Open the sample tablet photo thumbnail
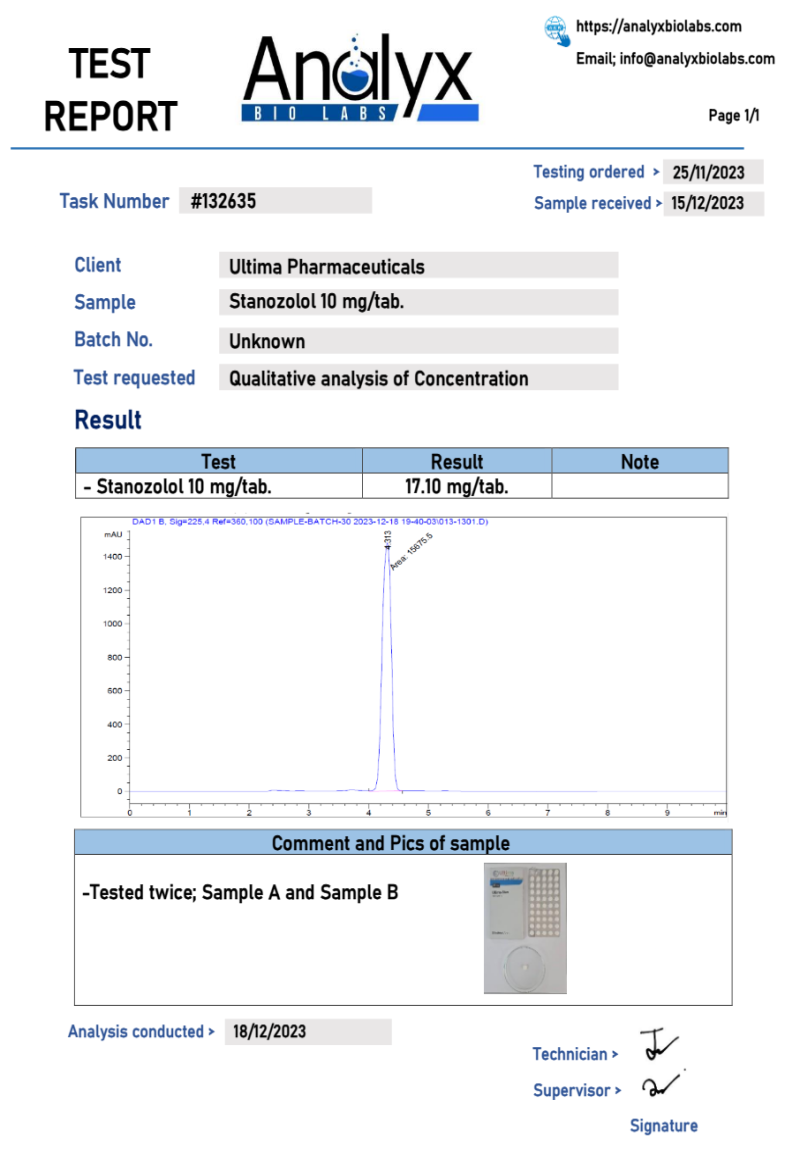The image size is (800, 1150). (525, 928)
